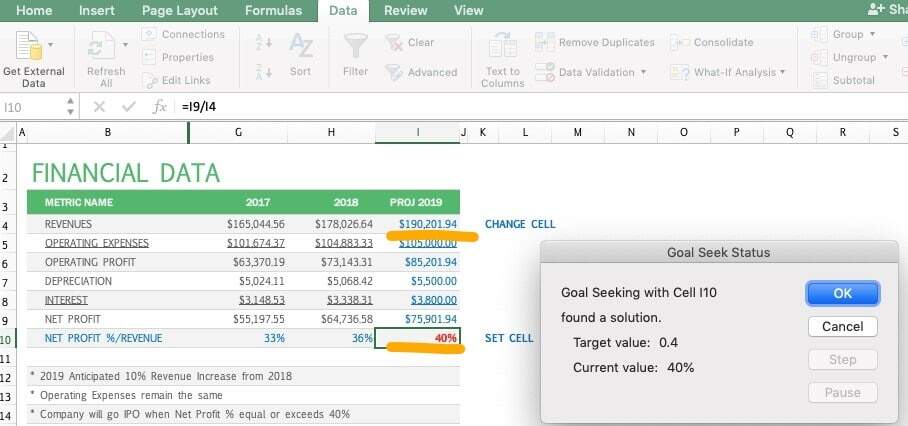Switch to the Insert tab
The height and width of the screenshot is (426, 908).
[x=96, y=10]
